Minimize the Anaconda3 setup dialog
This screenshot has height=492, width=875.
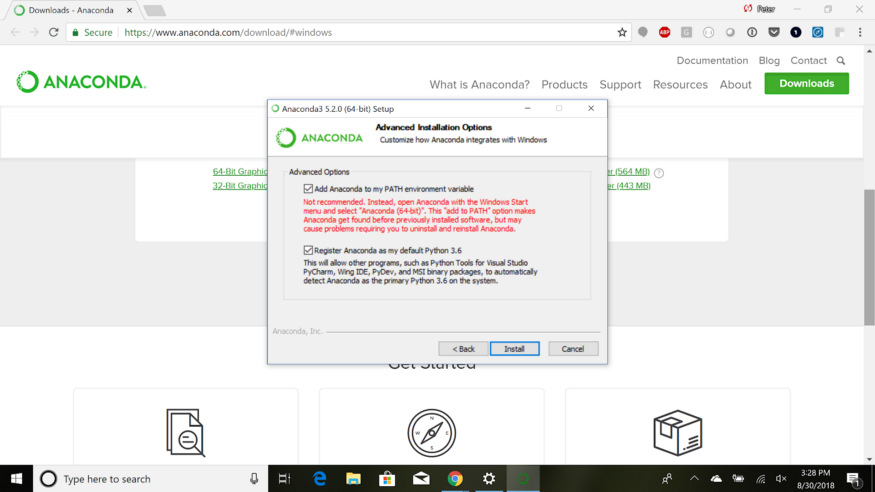click(527, 108)
